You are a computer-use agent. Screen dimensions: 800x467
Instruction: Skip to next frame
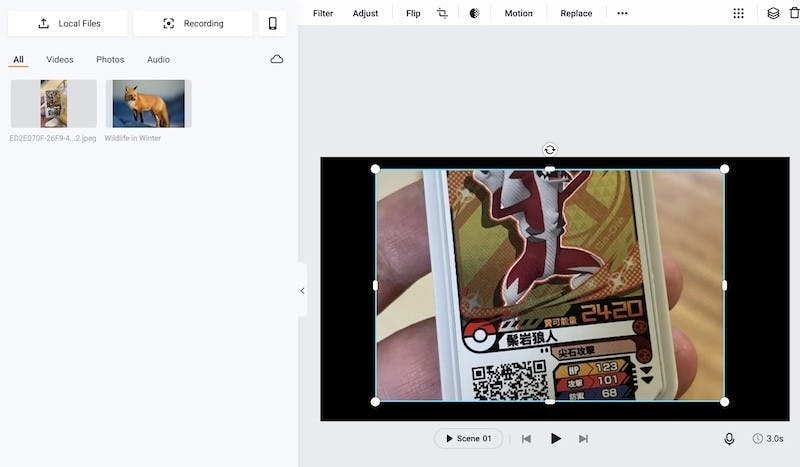click(583, 438)
